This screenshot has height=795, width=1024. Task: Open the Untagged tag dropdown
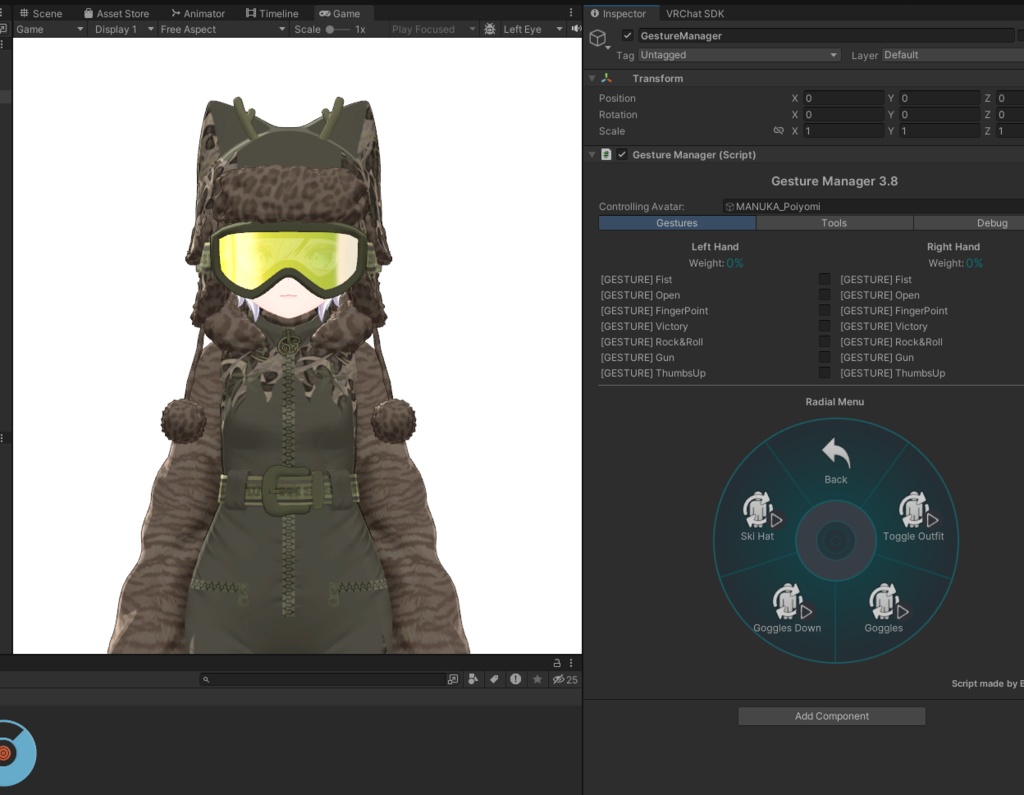pos(738,55)
